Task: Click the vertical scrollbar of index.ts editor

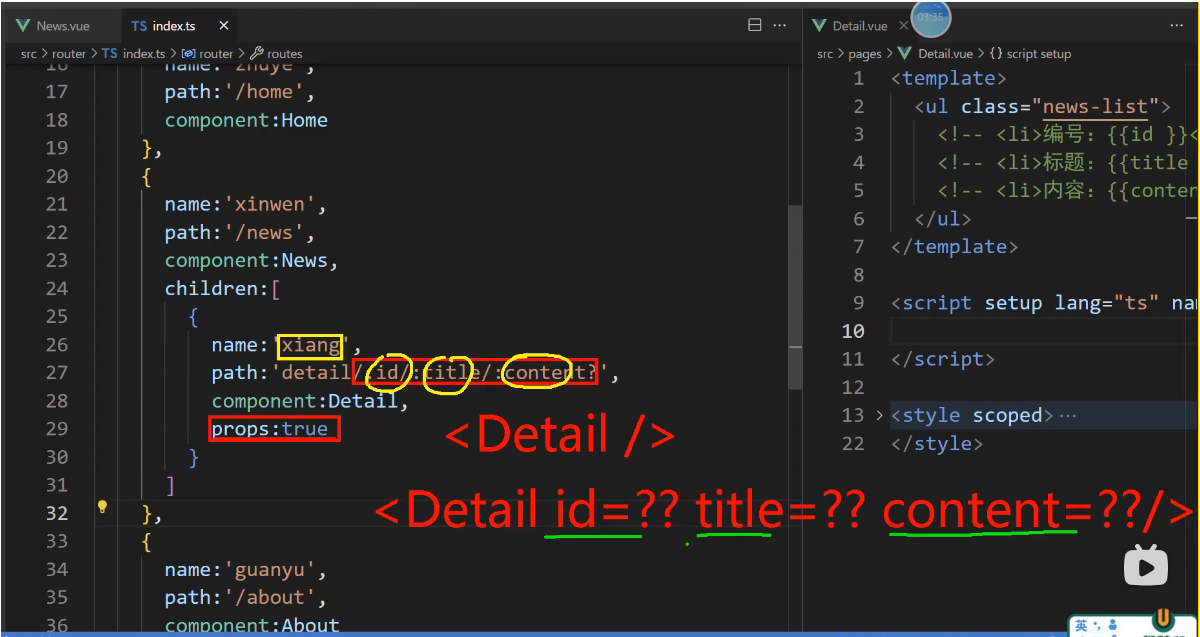Action: tap(795, 297)
